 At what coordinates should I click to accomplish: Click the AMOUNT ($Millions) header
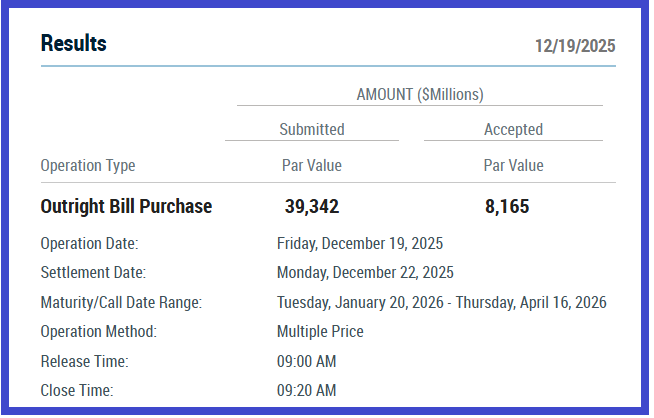click(419, 95)
